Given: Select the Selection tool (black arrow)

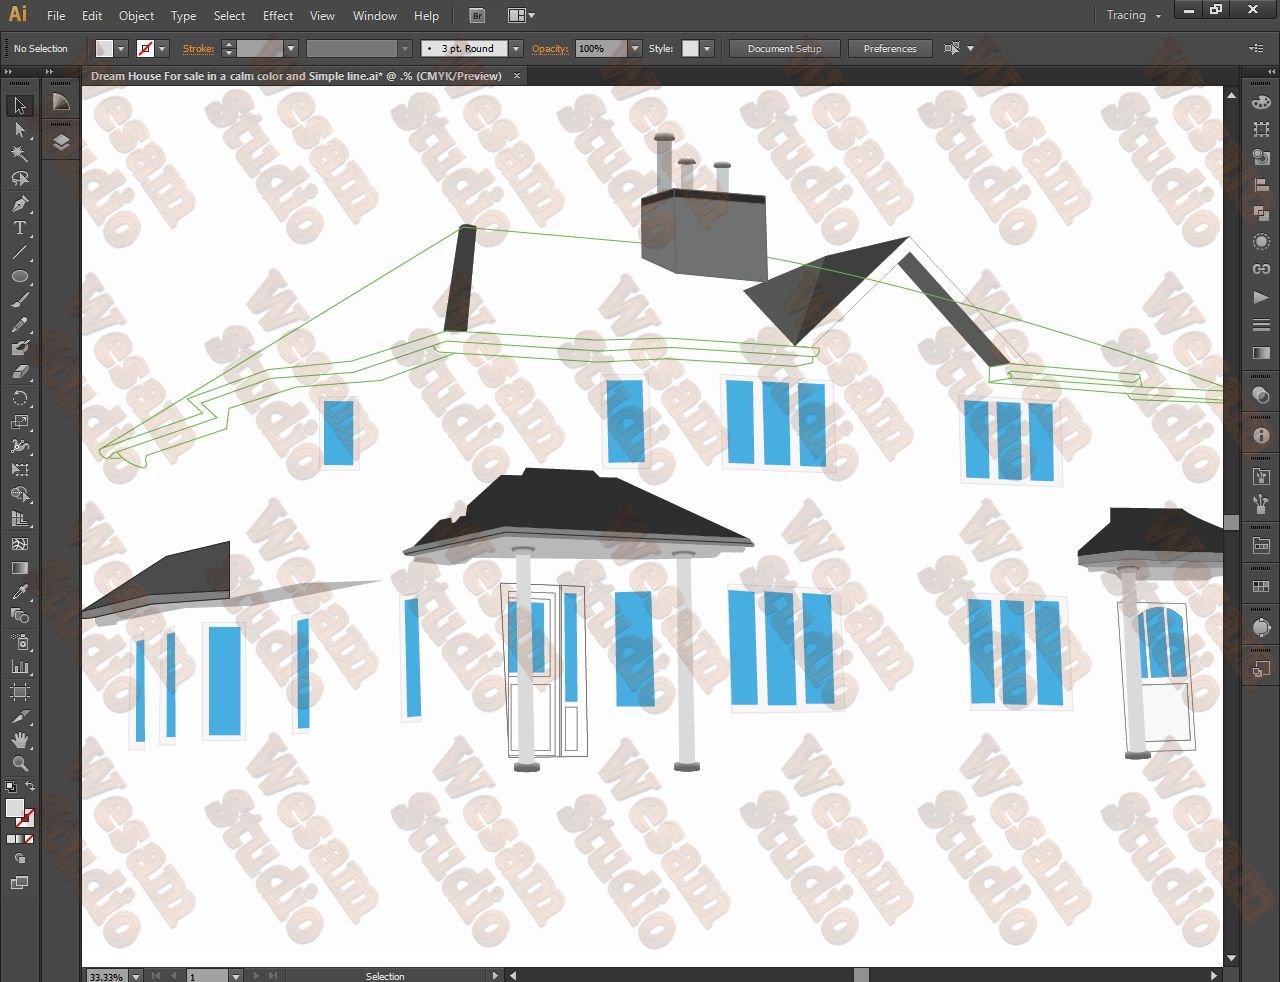Looking at the screenshot, I should [x=20, y=106].
